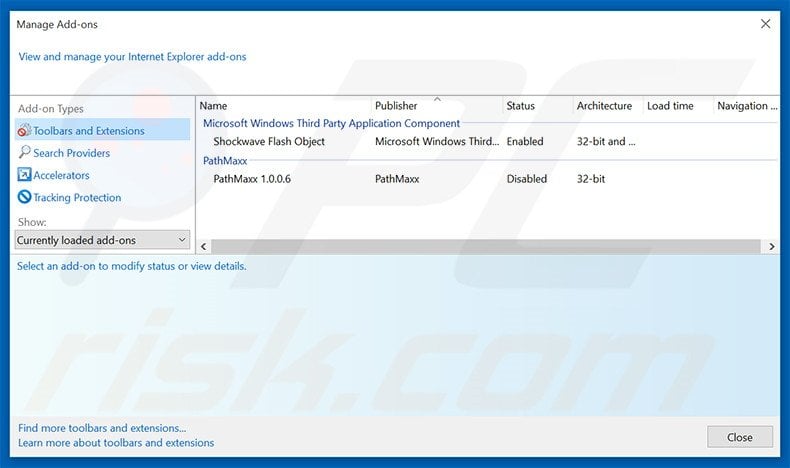Click the 32-bit architecture cell of PathMaxx
790x468 pixels.
pos(591,179)
